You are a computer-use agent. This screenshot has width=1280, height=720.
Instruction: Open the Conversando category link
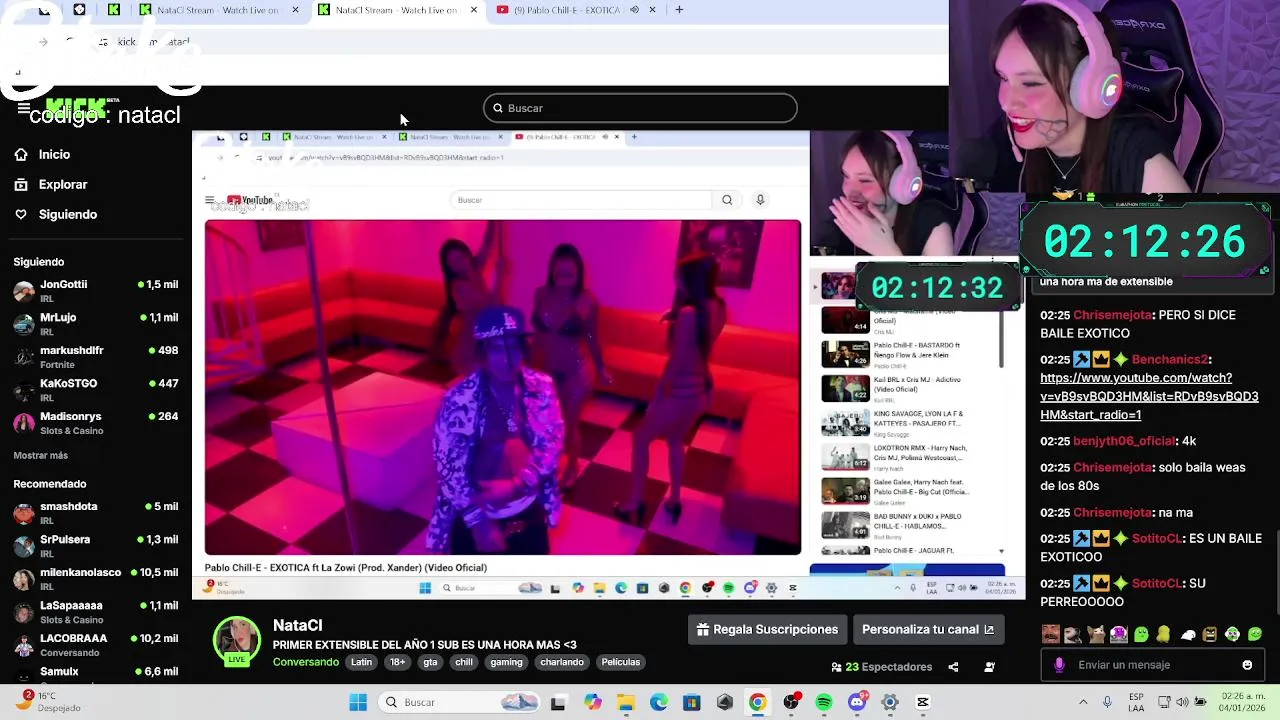pos(306,662)
